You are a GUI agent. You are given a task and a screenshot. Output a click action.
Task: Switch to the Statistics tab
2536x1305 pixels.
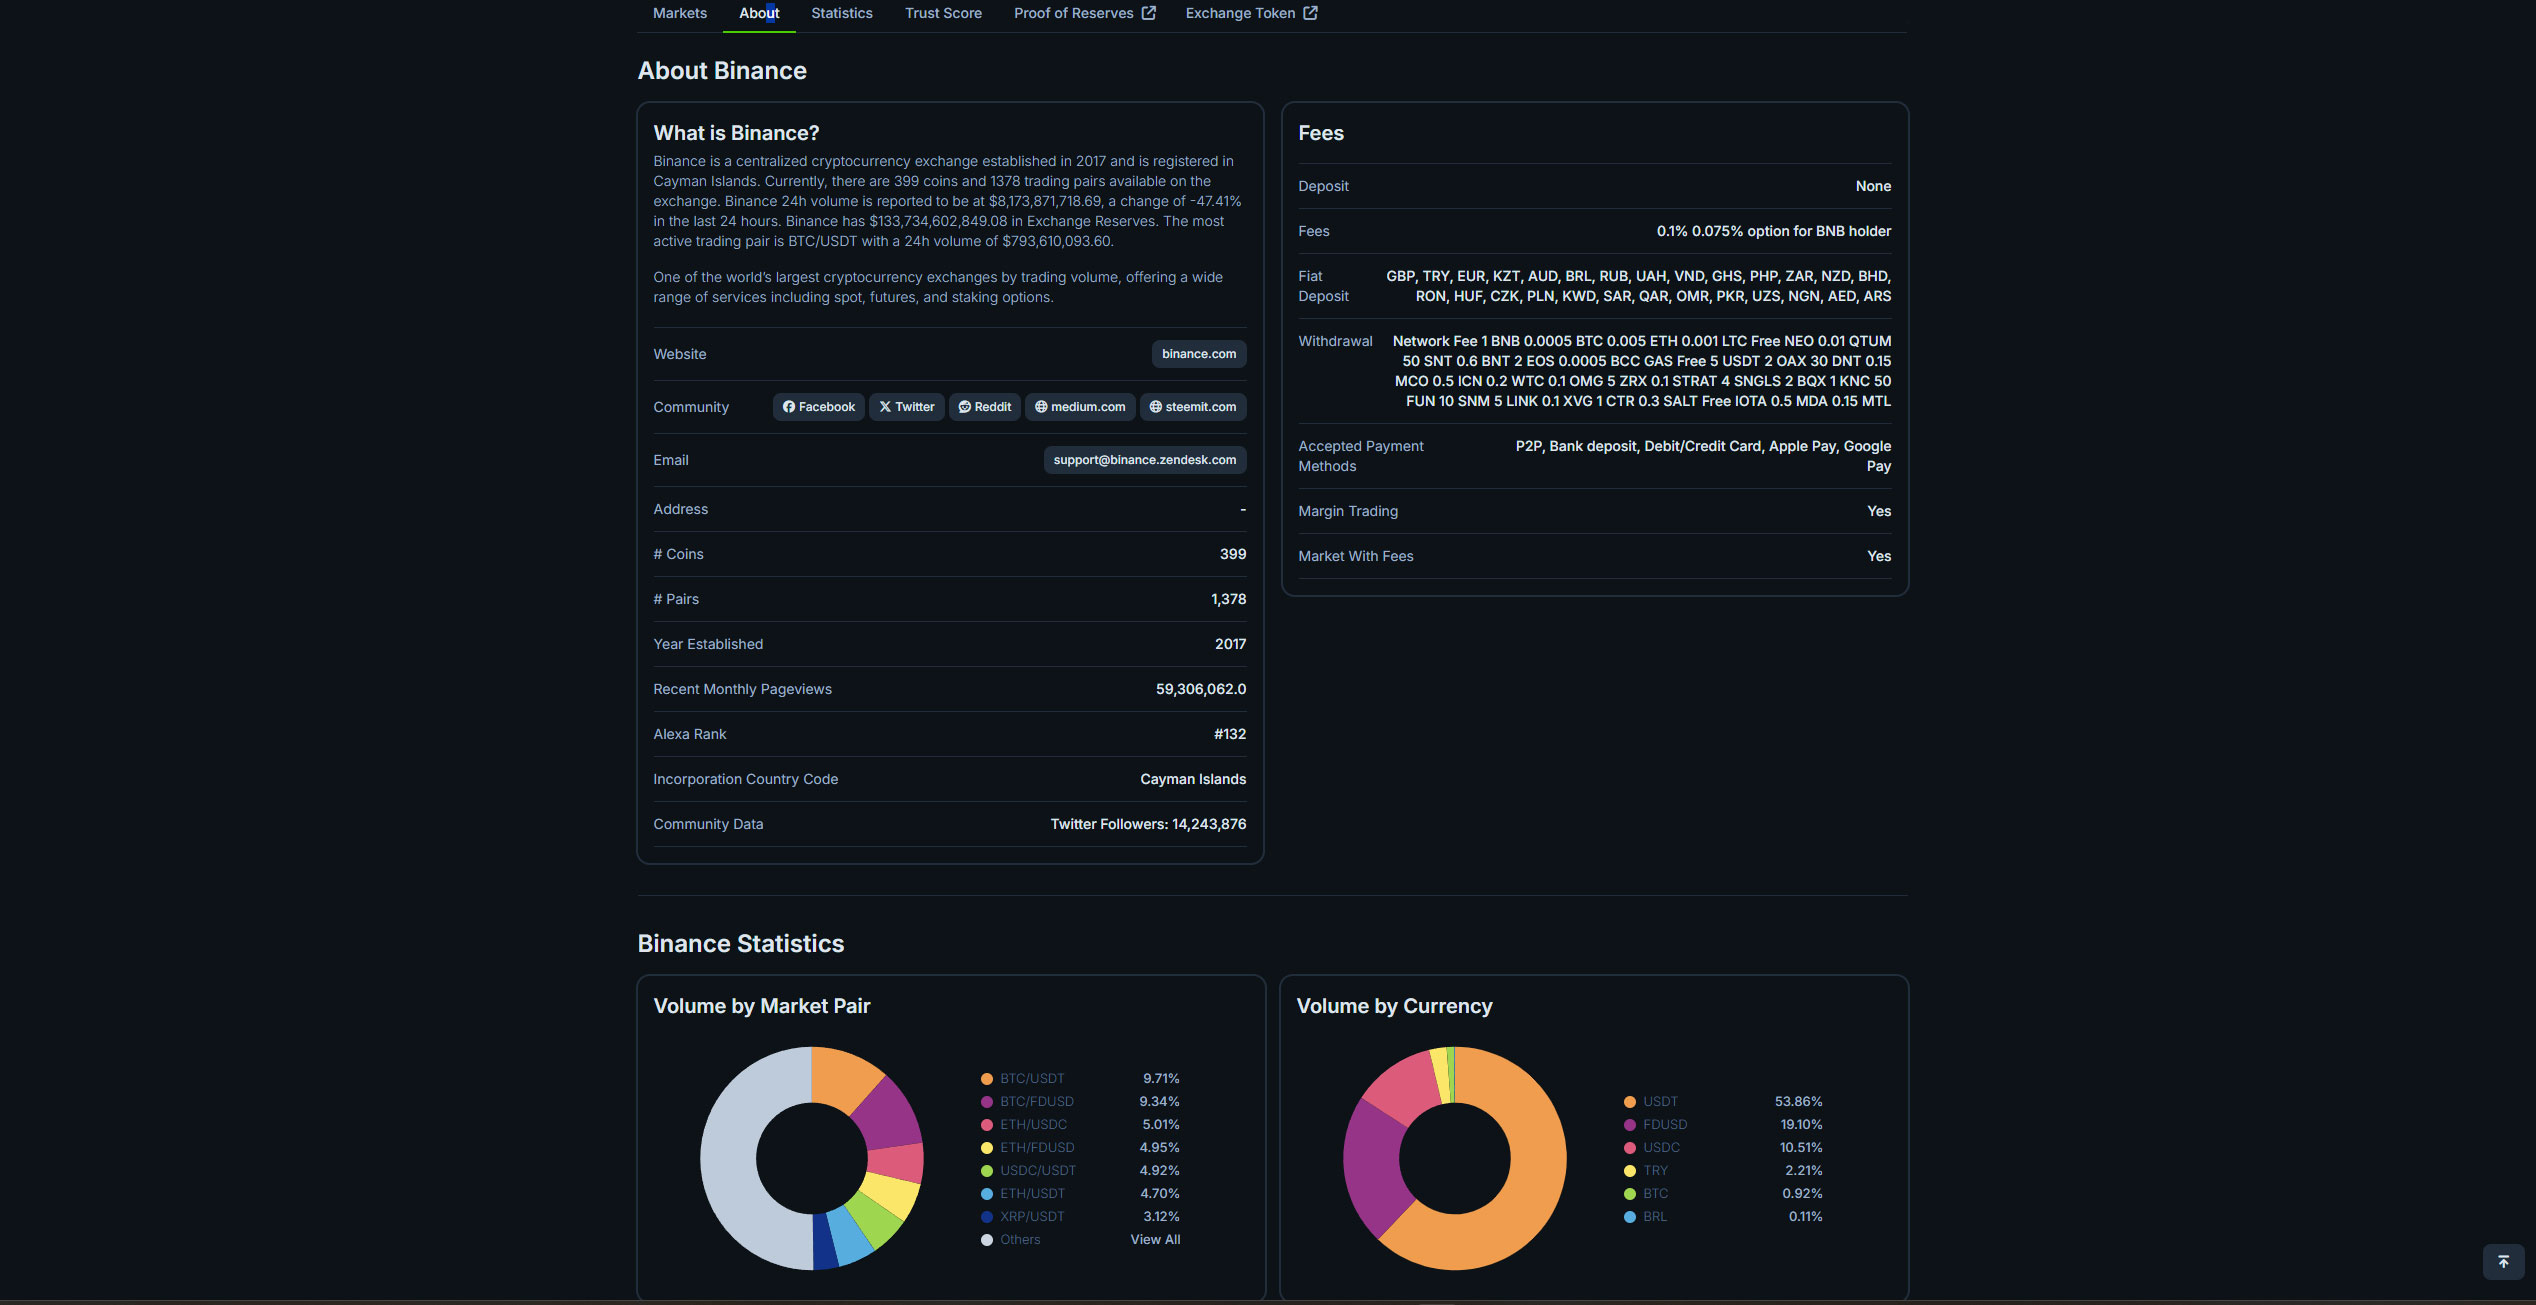tap(841, 13)
